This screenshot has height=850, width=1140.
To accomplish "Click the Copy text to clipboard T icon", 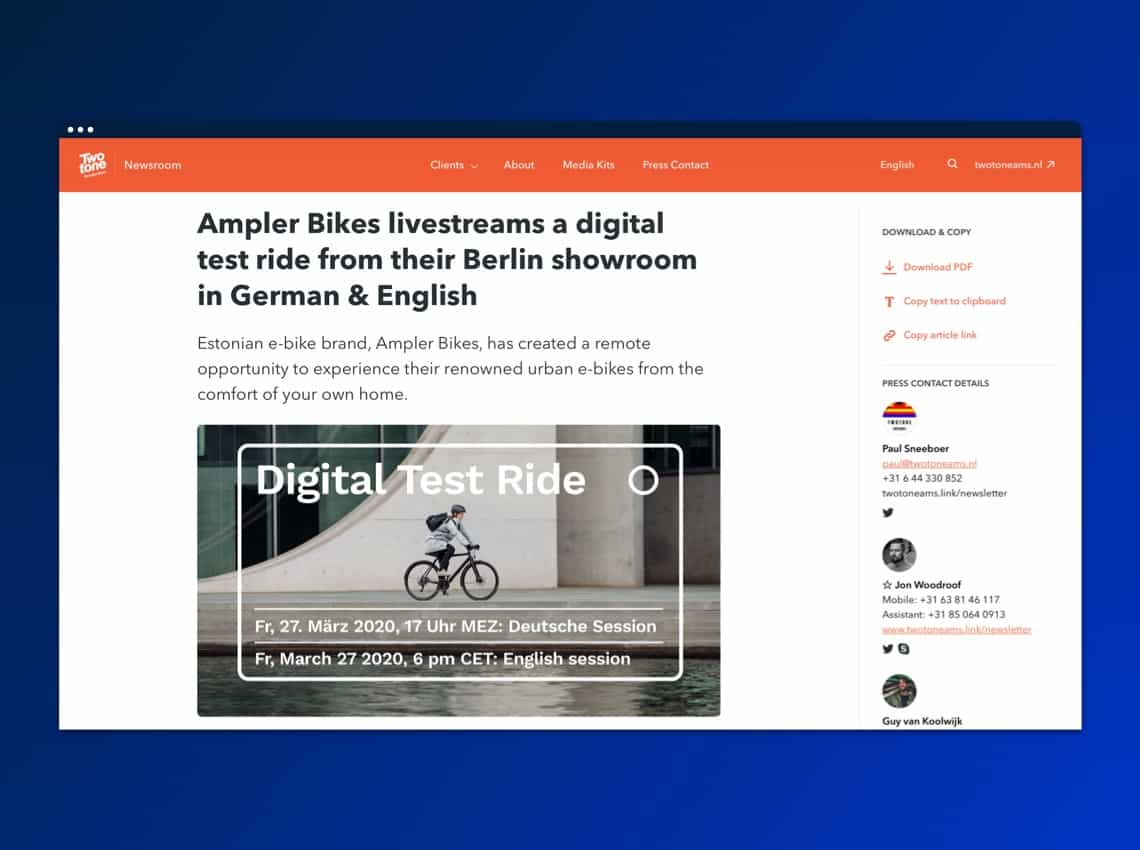I will [889, 301].
